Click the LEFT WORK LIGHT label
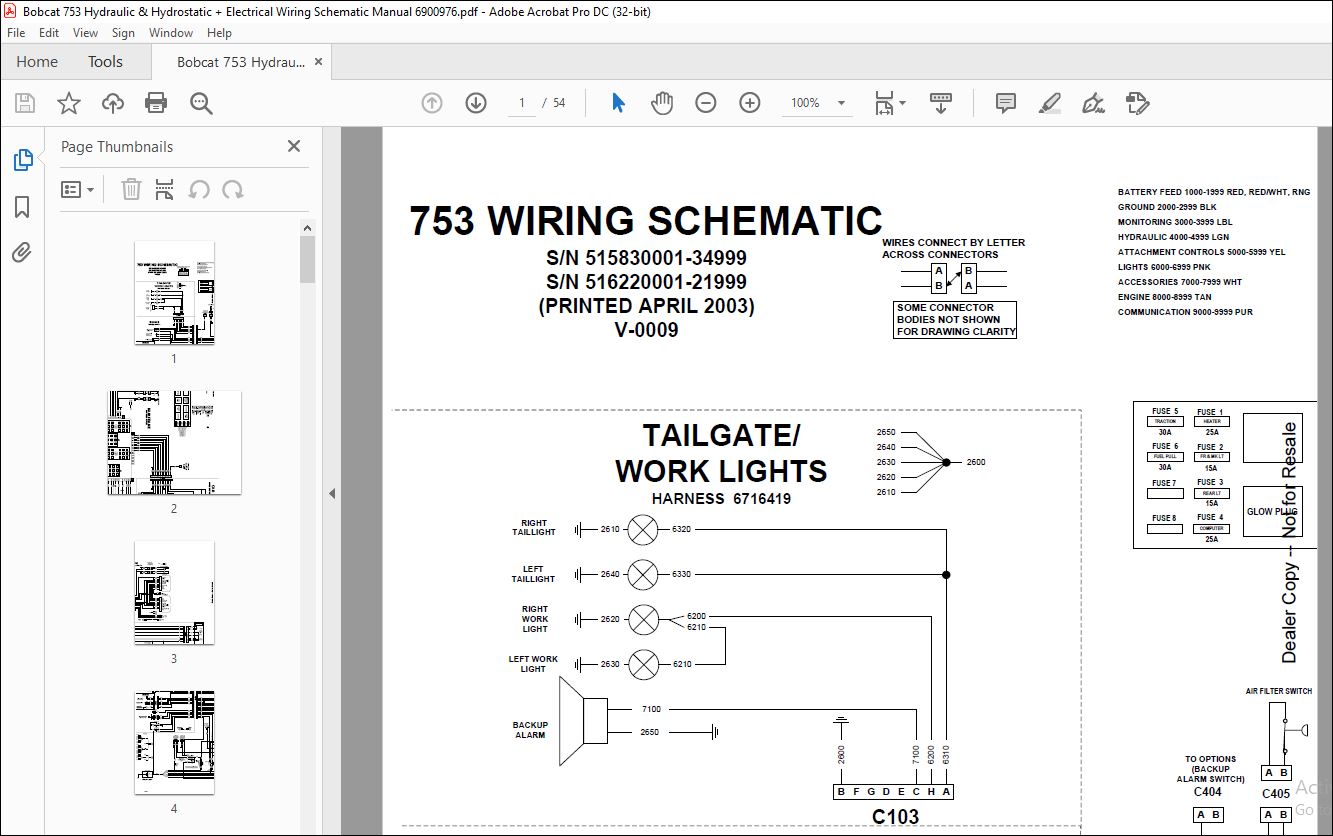The image size is (1333, 836). click(533, 664)
